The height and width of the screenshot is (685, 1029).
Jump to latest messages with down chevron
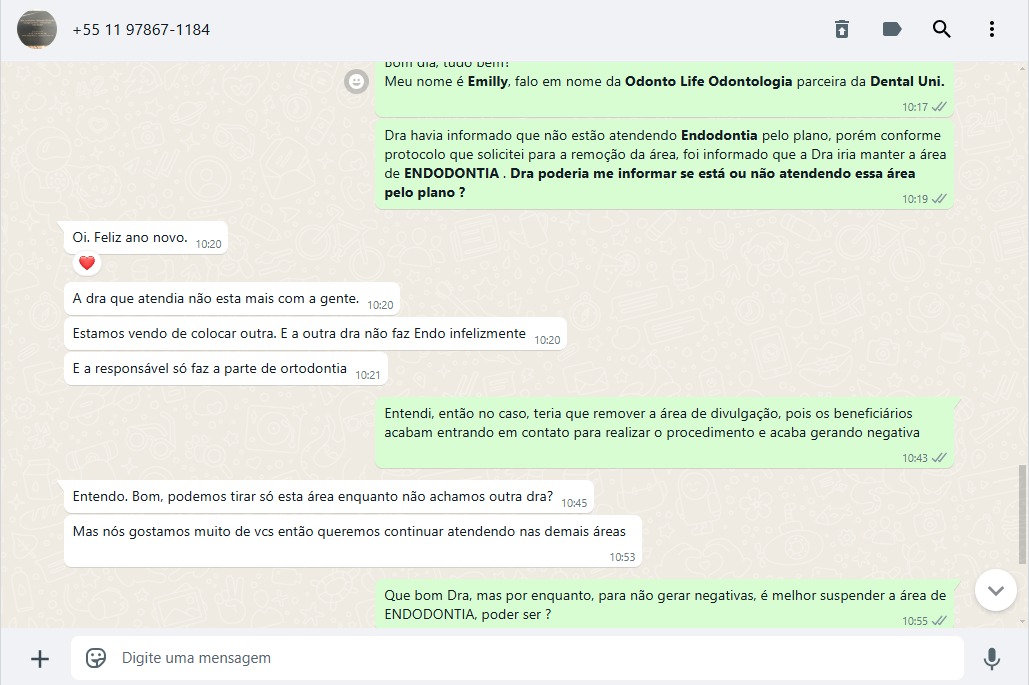[x=996, y=591]
